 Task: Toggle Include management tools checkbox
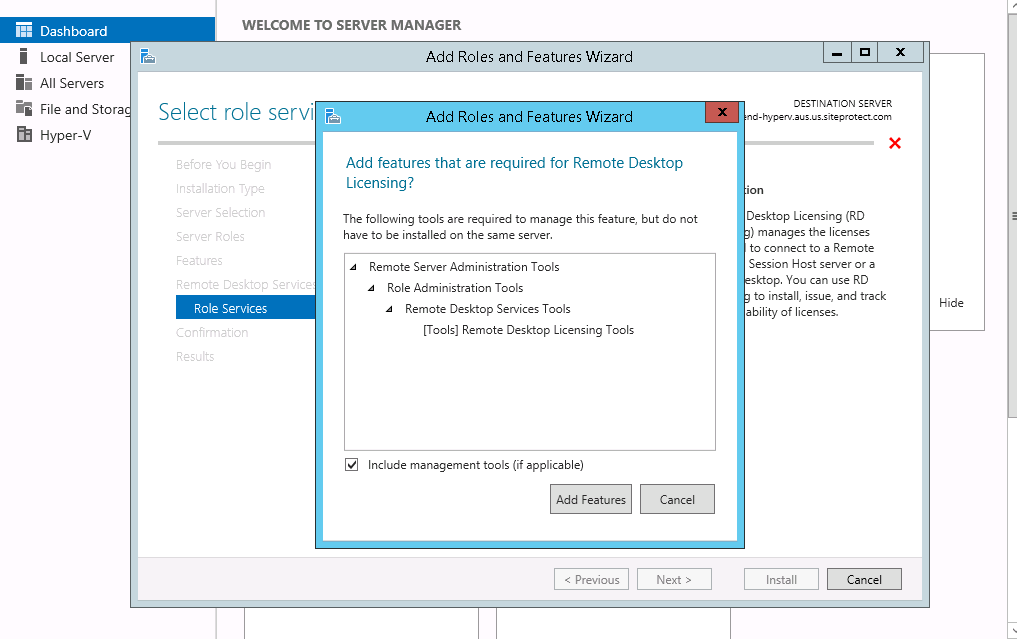point(352,464)
